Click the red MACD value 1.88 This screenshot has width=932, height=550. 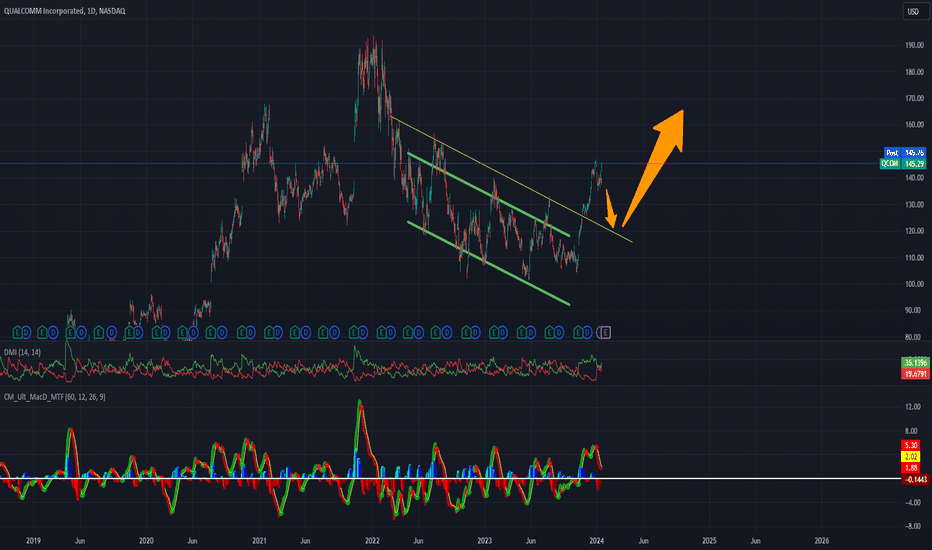click(911, 468)
